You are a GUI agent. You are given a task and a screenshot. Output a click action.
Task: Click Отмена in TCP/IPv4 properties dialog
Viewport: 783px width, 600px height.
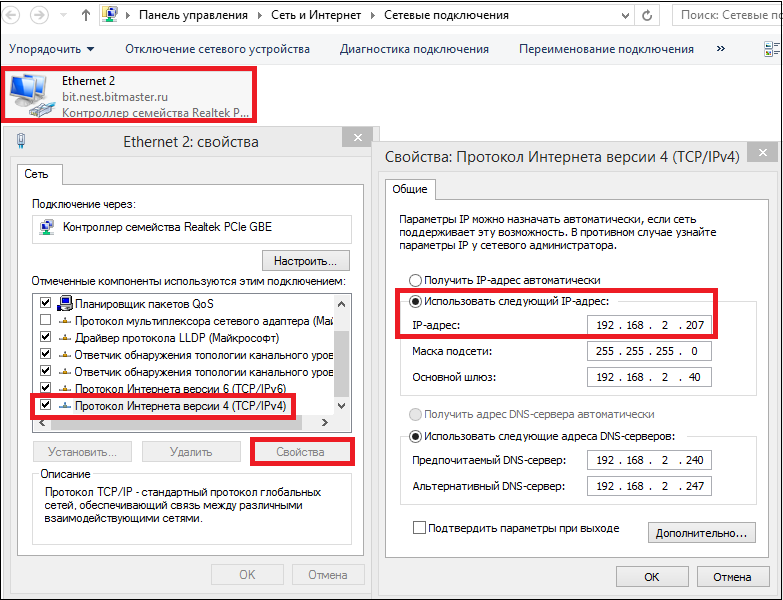733,577
